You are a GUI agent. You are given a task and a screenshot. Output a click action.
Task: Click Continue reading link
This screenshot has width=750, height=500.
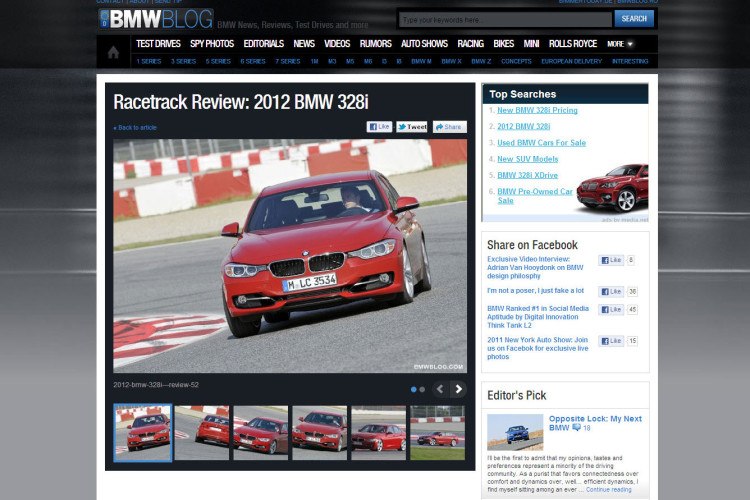[x=608, y=490]
